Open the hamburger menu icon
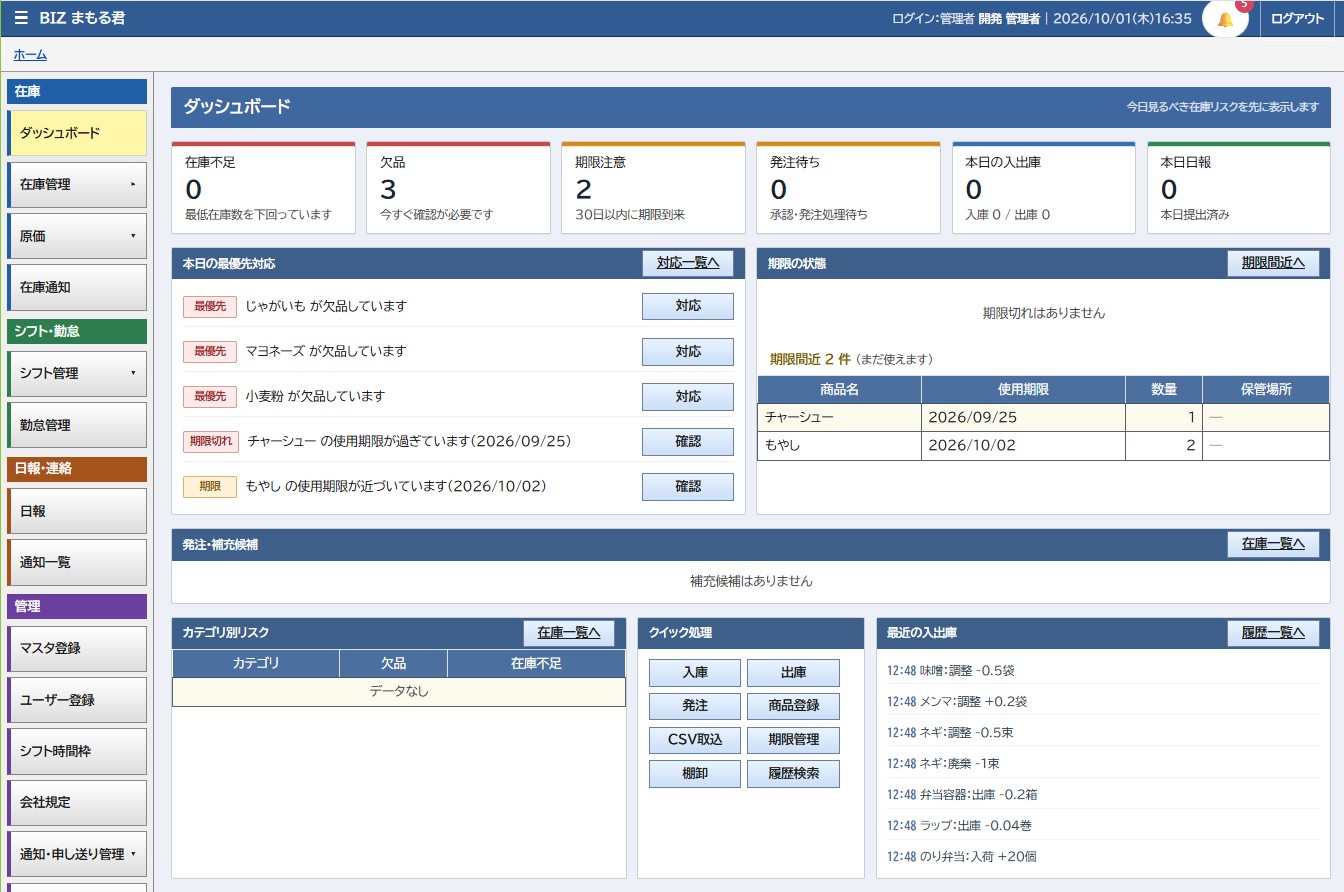Image resolution: width=1344 pixels, height=892 pixels. point(21,18)
